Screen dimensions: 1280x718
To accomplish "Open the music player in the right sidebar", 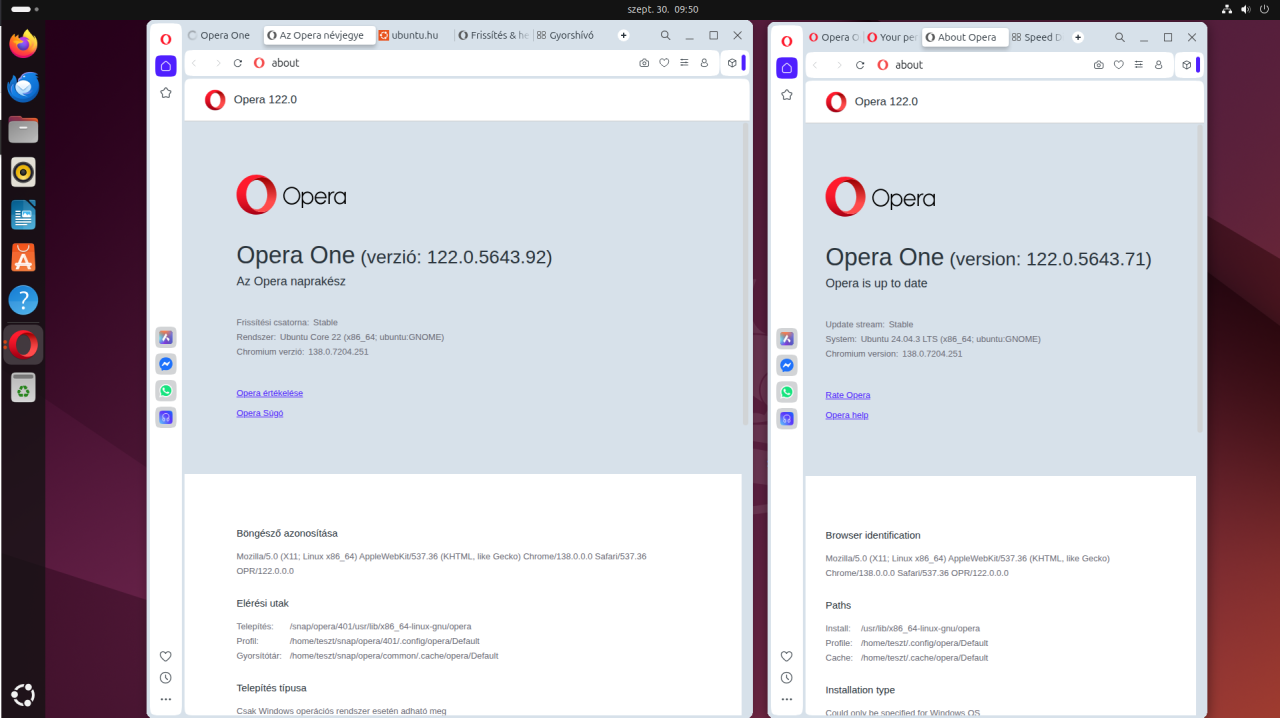I will [x=787, y=419].
